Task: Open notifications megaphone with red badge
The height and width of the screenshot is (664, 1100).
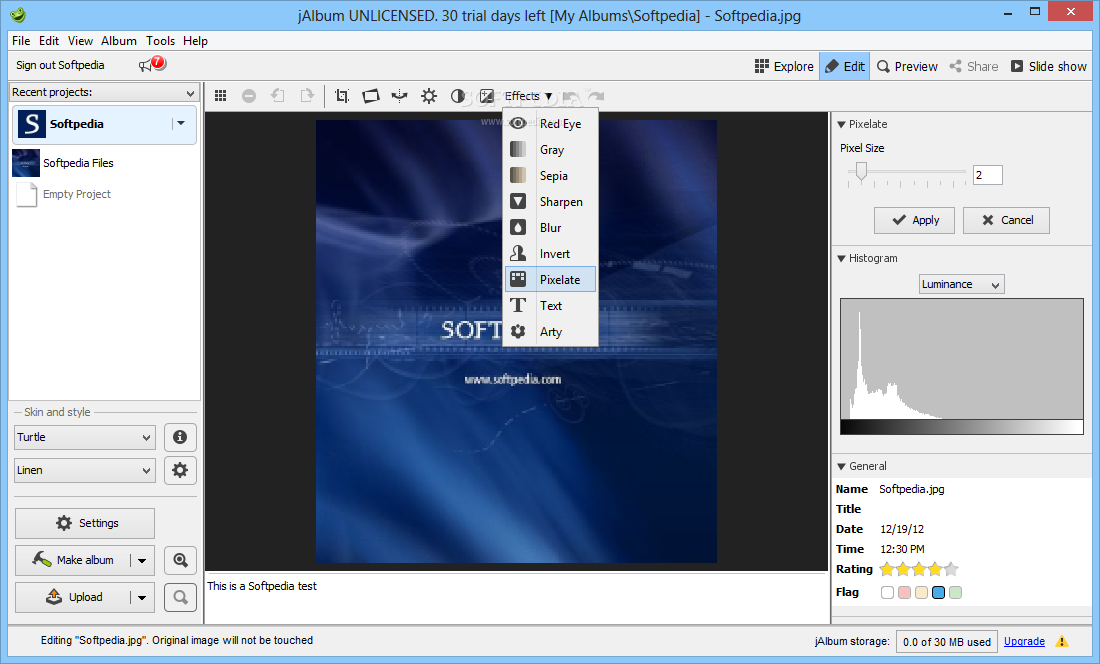Action: 152,64
